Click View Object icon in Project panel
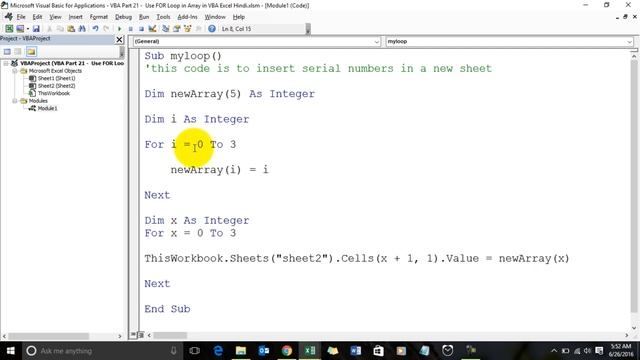The height and width of the screenshot is (360, 640). [18, 51]
